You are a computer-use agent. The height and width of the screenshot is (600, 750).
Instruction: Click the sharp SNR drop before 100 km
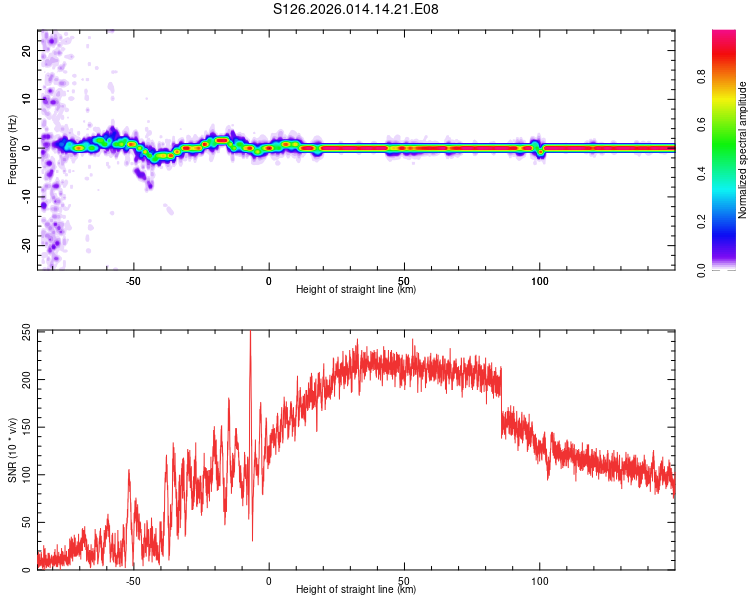coord(501,400)
